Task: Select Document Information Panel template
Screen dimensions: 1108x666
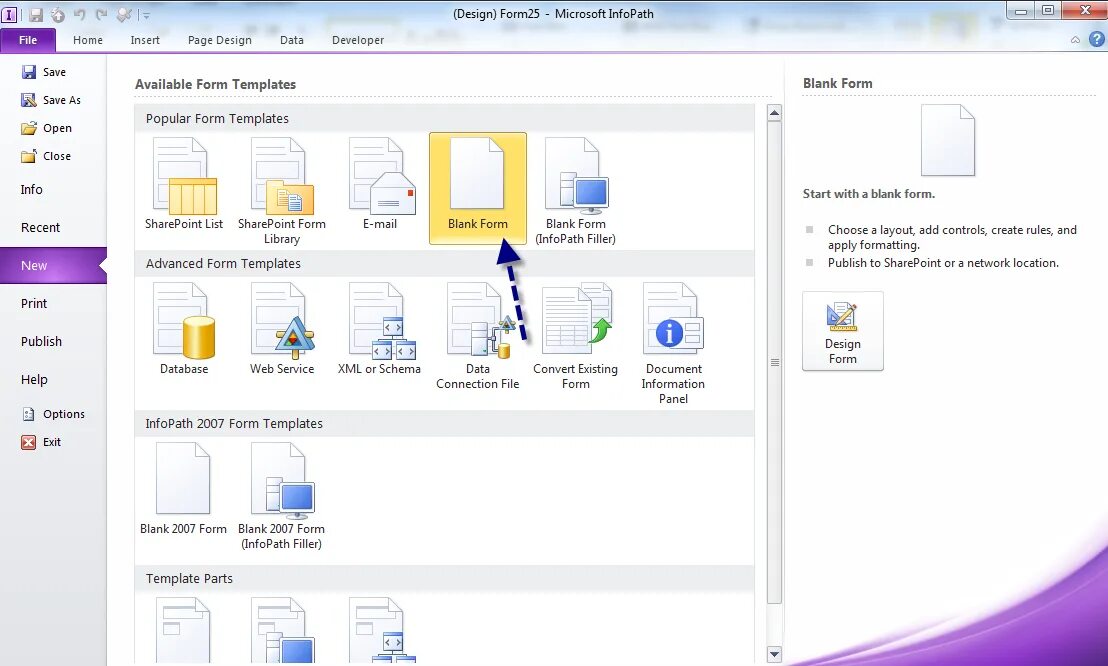Action: coord(673,344)
